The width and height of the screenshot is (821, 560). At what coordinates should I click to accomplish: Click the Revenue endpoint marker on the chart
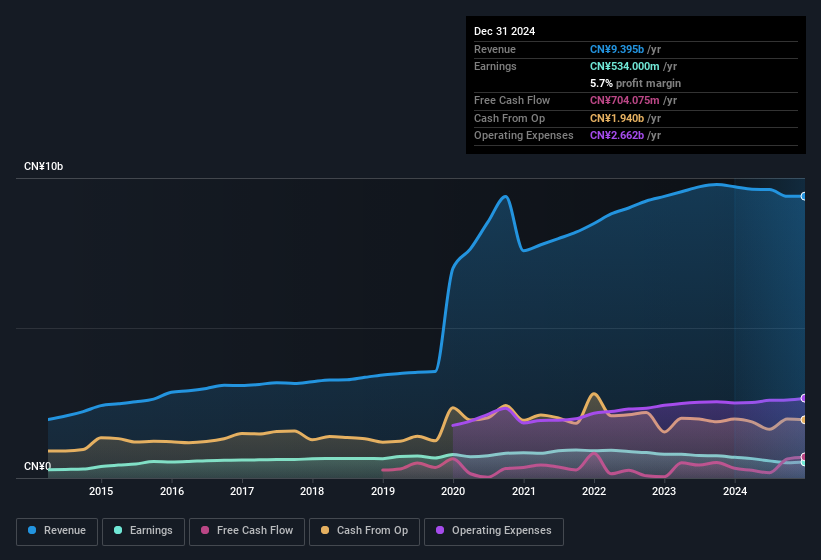point(804,196)
